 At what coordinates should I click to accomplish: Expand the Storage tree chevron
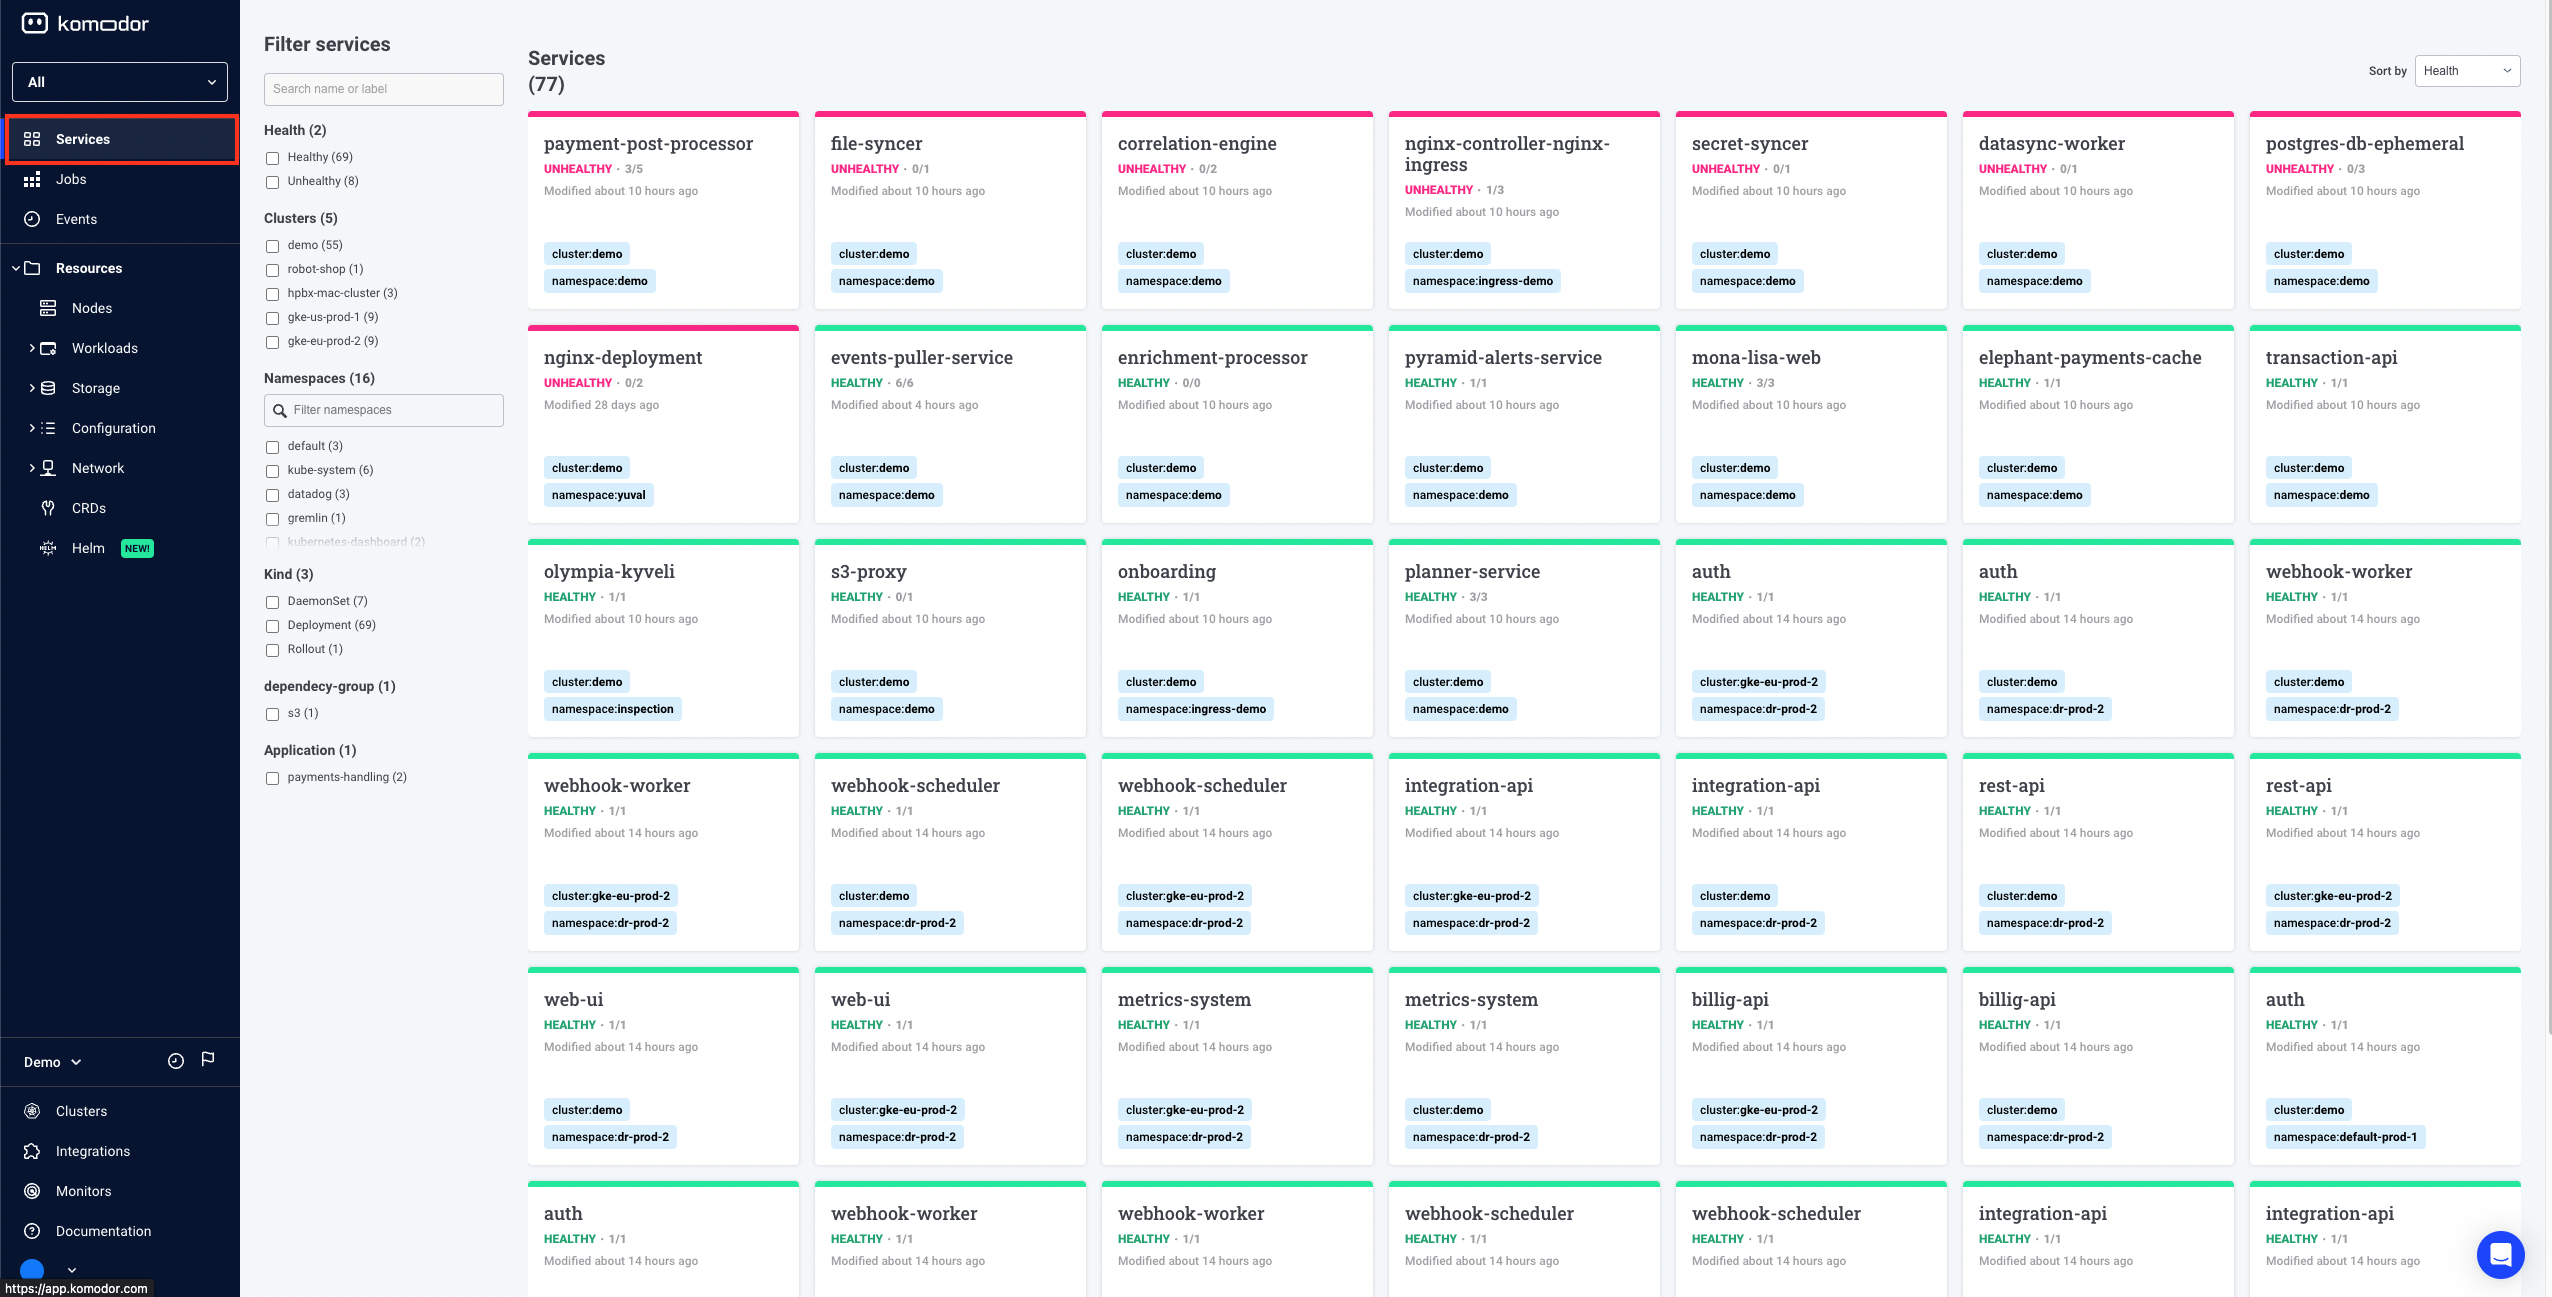pyautogui.click(x=32, y=388)
